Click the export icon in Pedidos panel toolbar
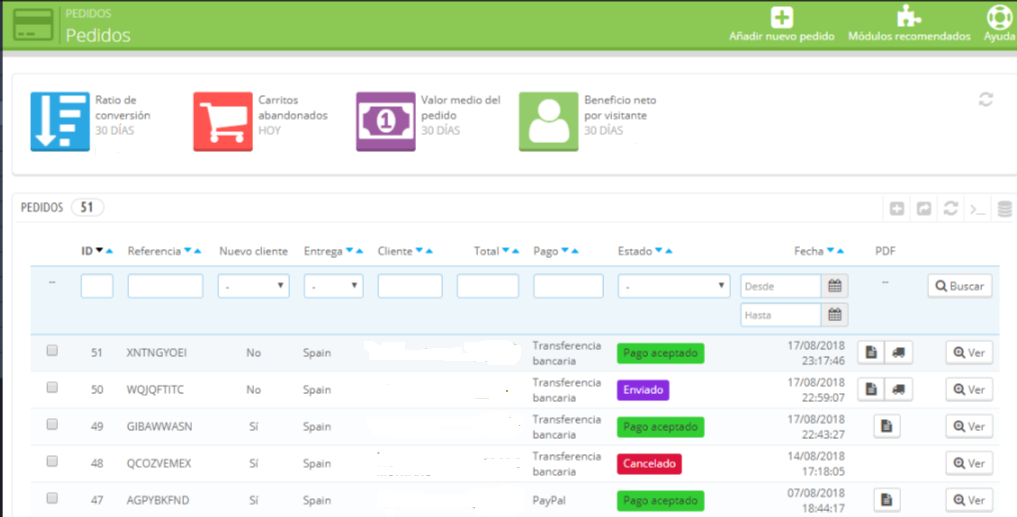Viewport: 1017px width, 517px height. pyautogui.click(x=924, y=208)
